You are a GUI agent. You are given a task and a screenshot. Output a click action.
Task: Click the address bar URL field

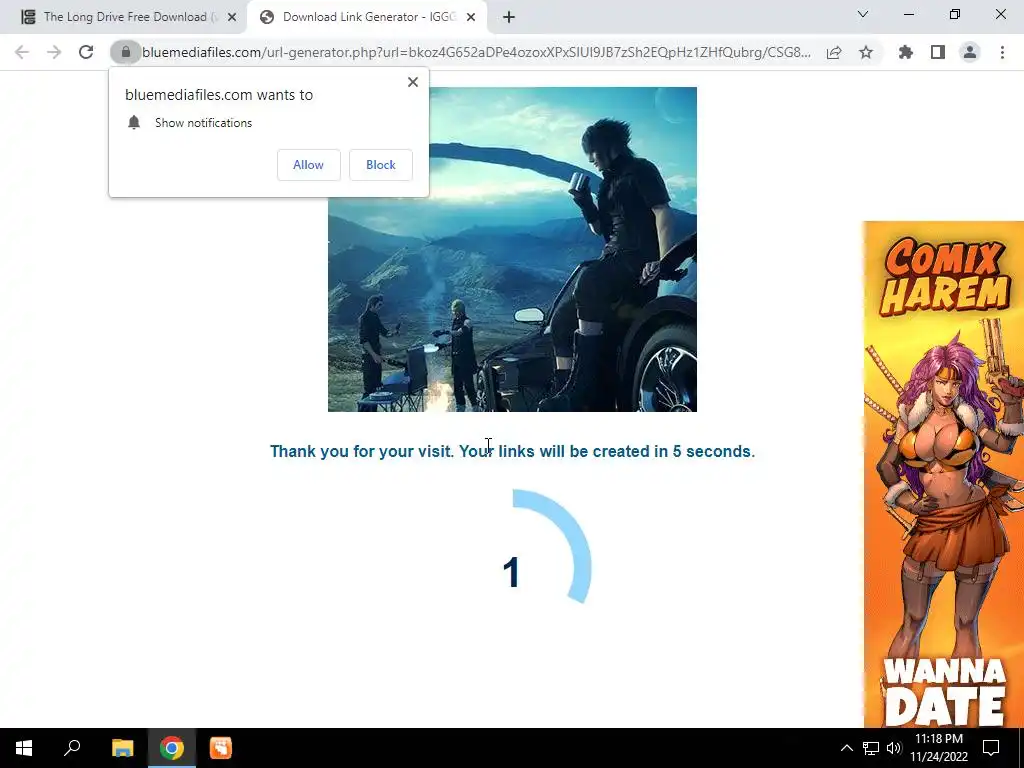pos(476,52)
